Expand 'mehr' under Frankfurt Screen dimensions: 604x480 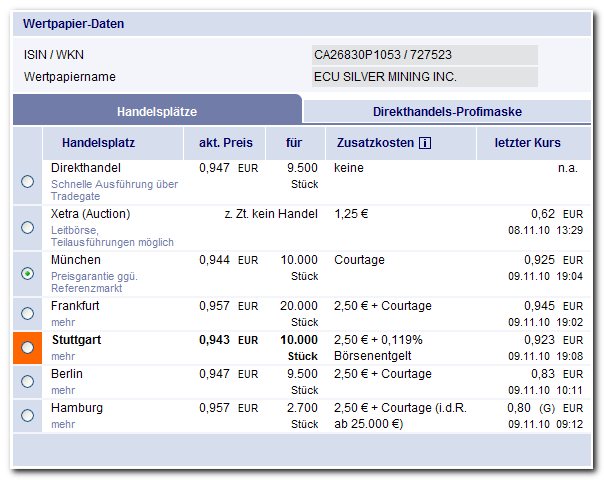coord(63,322)
